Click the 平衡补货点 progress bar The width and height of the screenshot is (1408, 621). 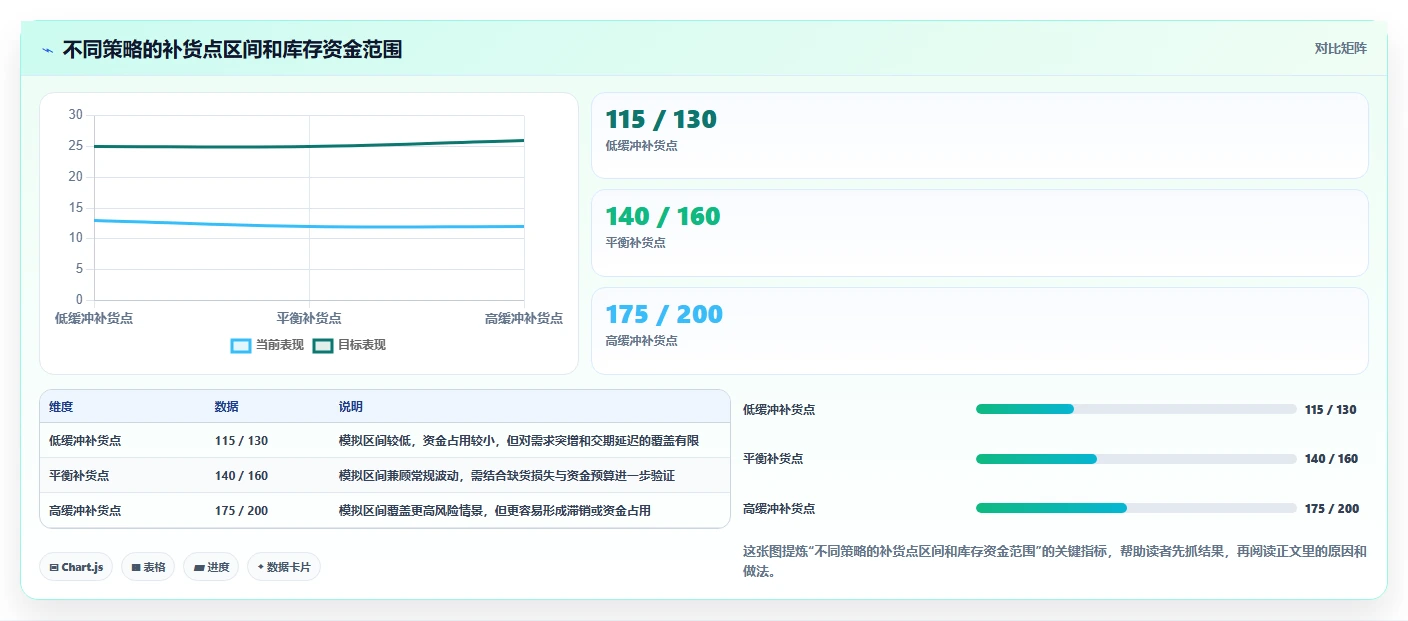[1136, 459]
